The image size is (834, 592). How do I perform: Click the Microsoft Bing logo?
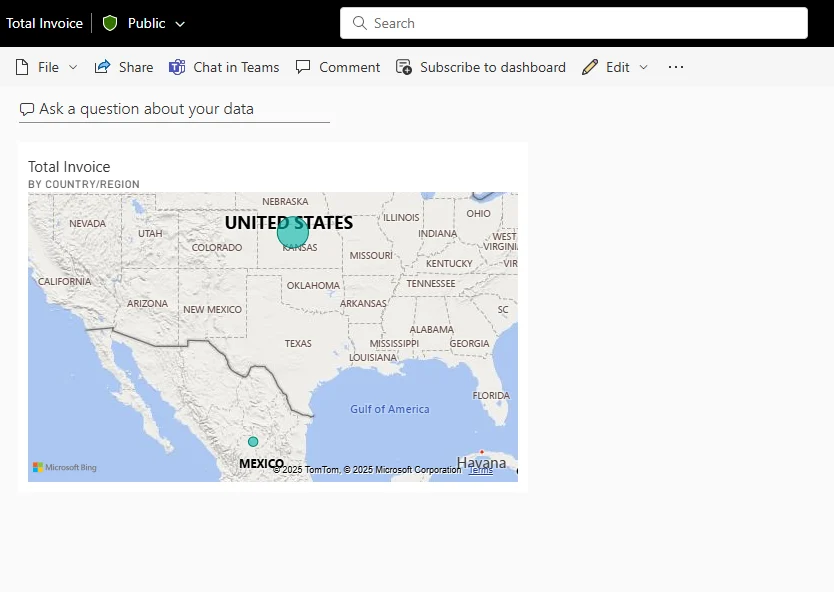65,468
